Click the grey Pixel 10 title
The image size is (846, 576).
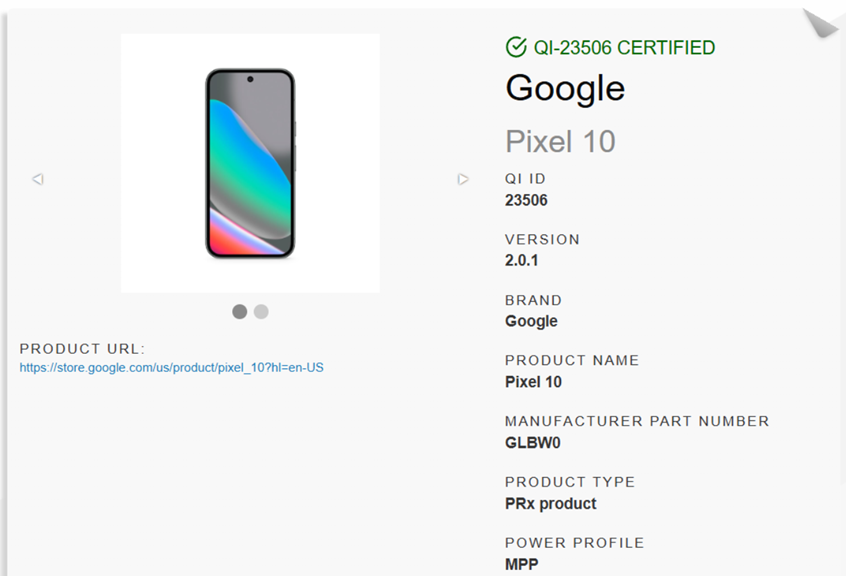(x=560, y=141)
